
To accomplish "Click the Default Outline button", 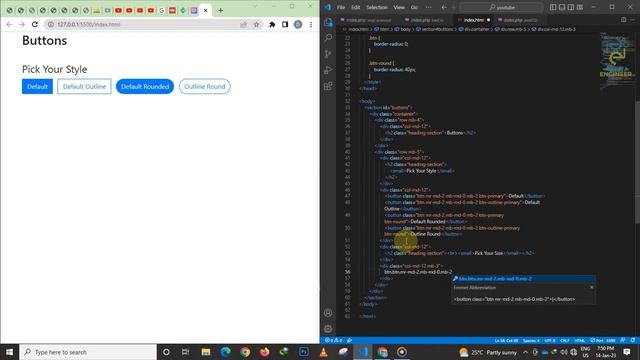I will click(x=84, y=87).
